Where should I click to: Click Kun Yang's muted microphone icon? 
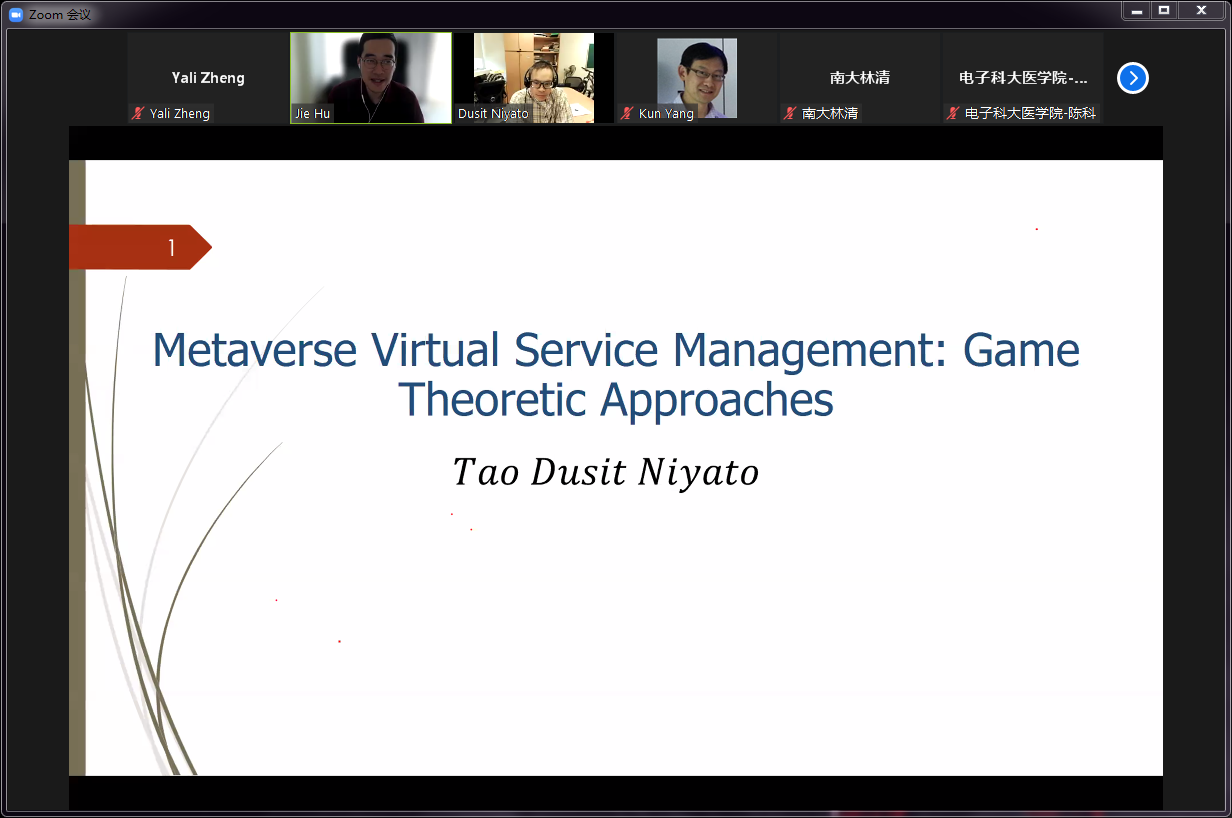coord(627,114)
